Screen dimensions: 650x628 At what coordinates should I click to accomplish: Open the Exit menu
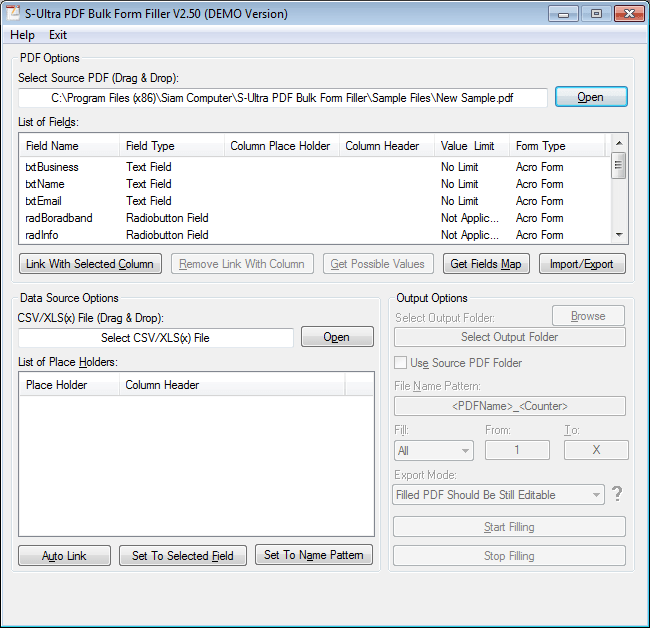[58, 35]
